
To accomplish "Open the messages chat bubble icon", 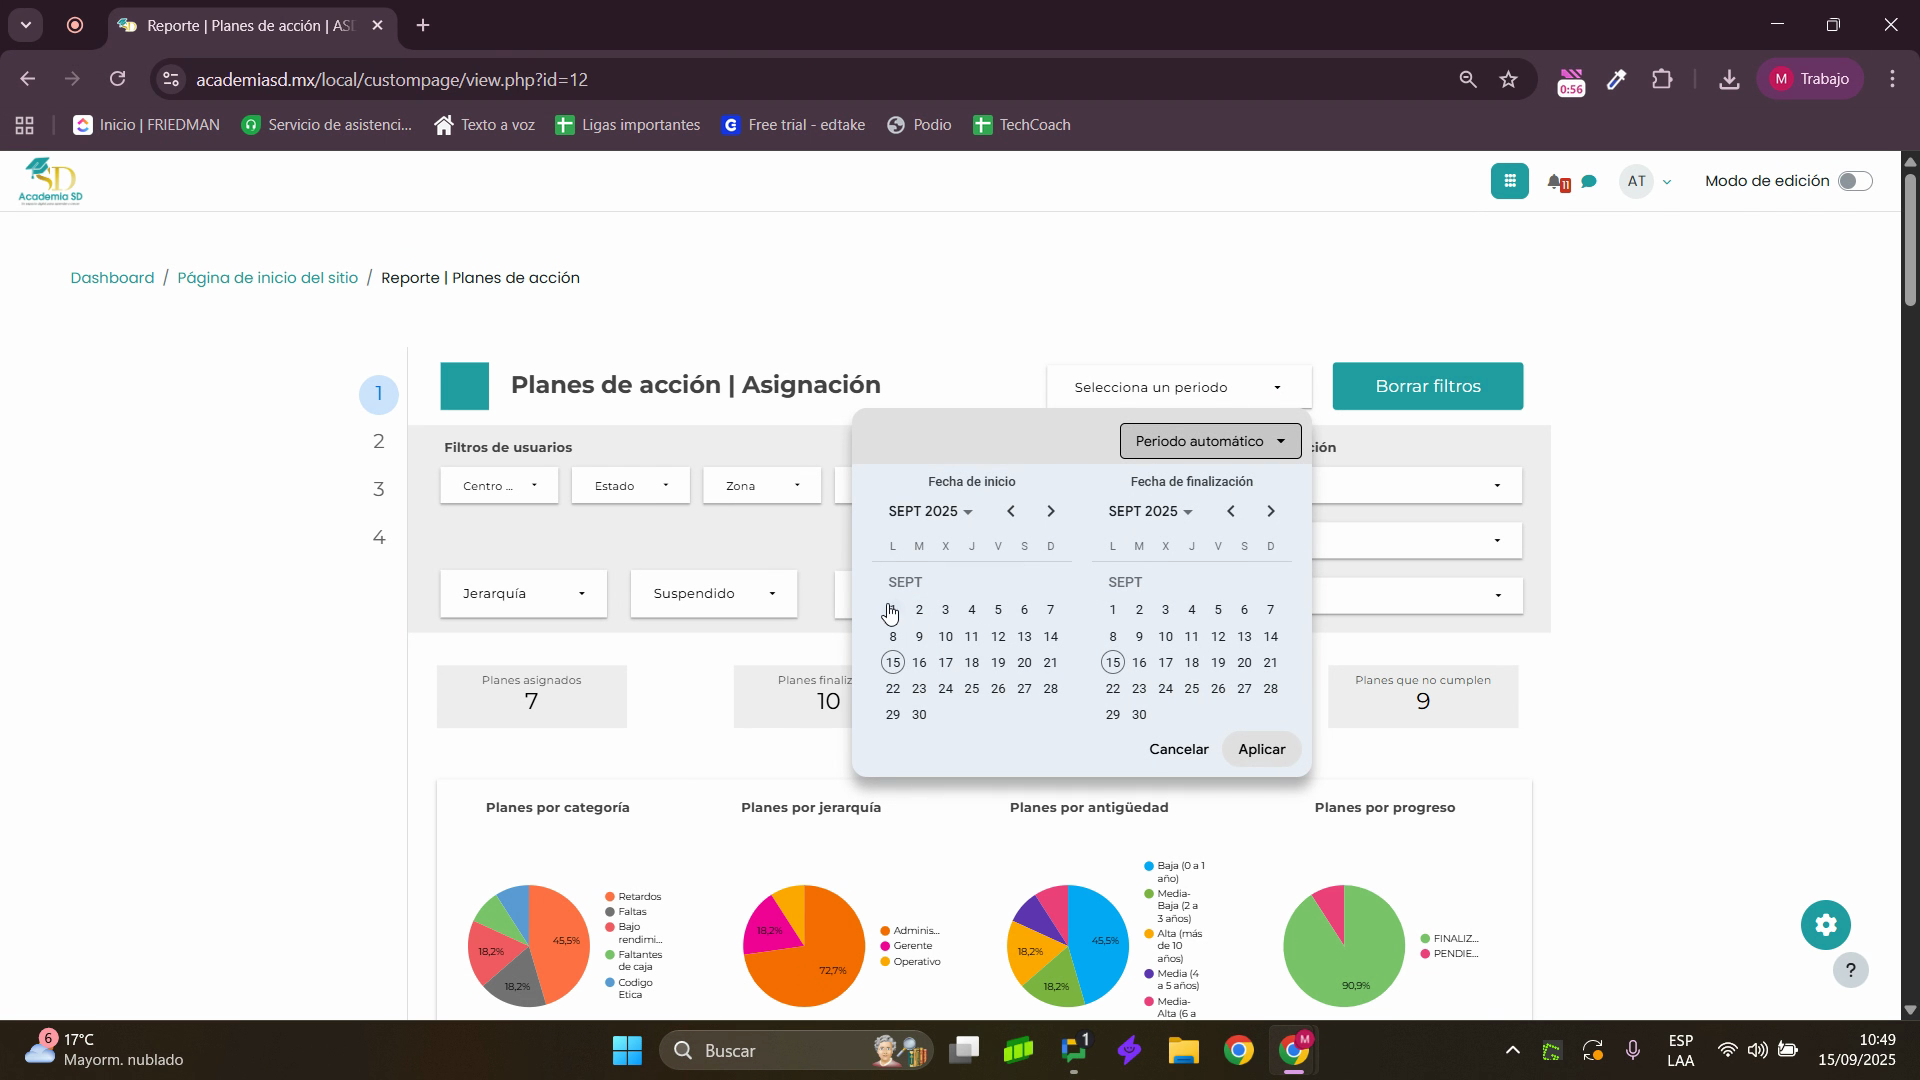I will 1589,182.
